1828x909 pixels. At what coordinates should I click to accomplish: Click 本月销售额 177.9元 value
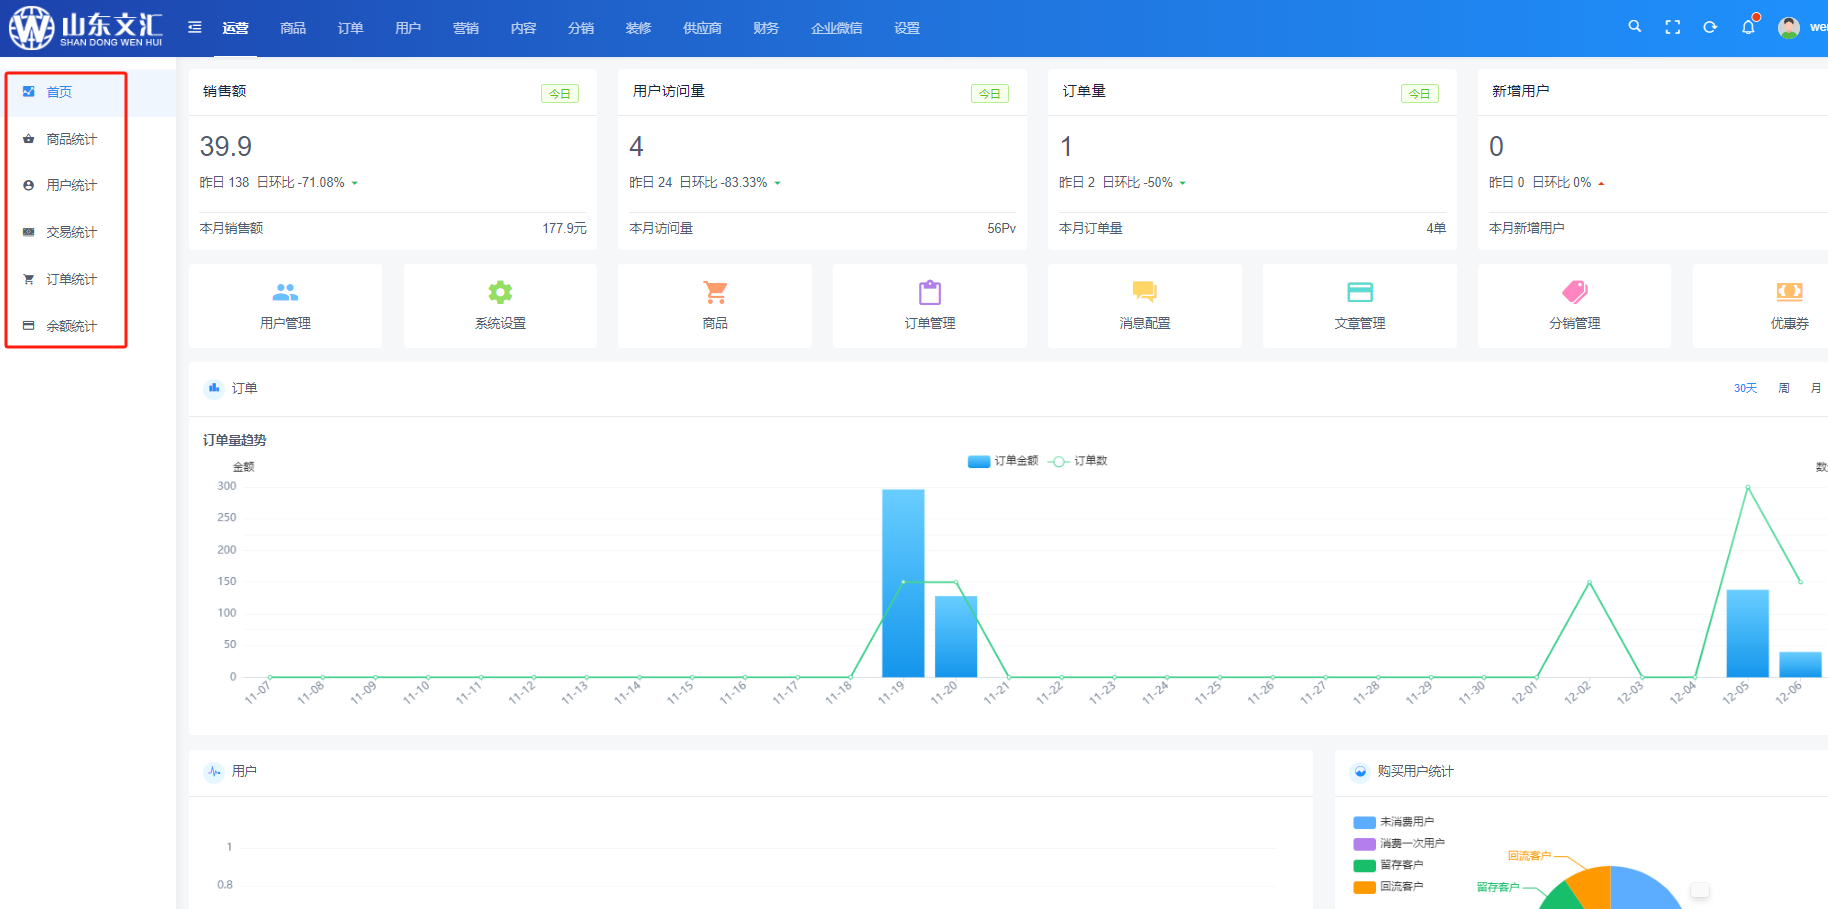pos(564,228)
